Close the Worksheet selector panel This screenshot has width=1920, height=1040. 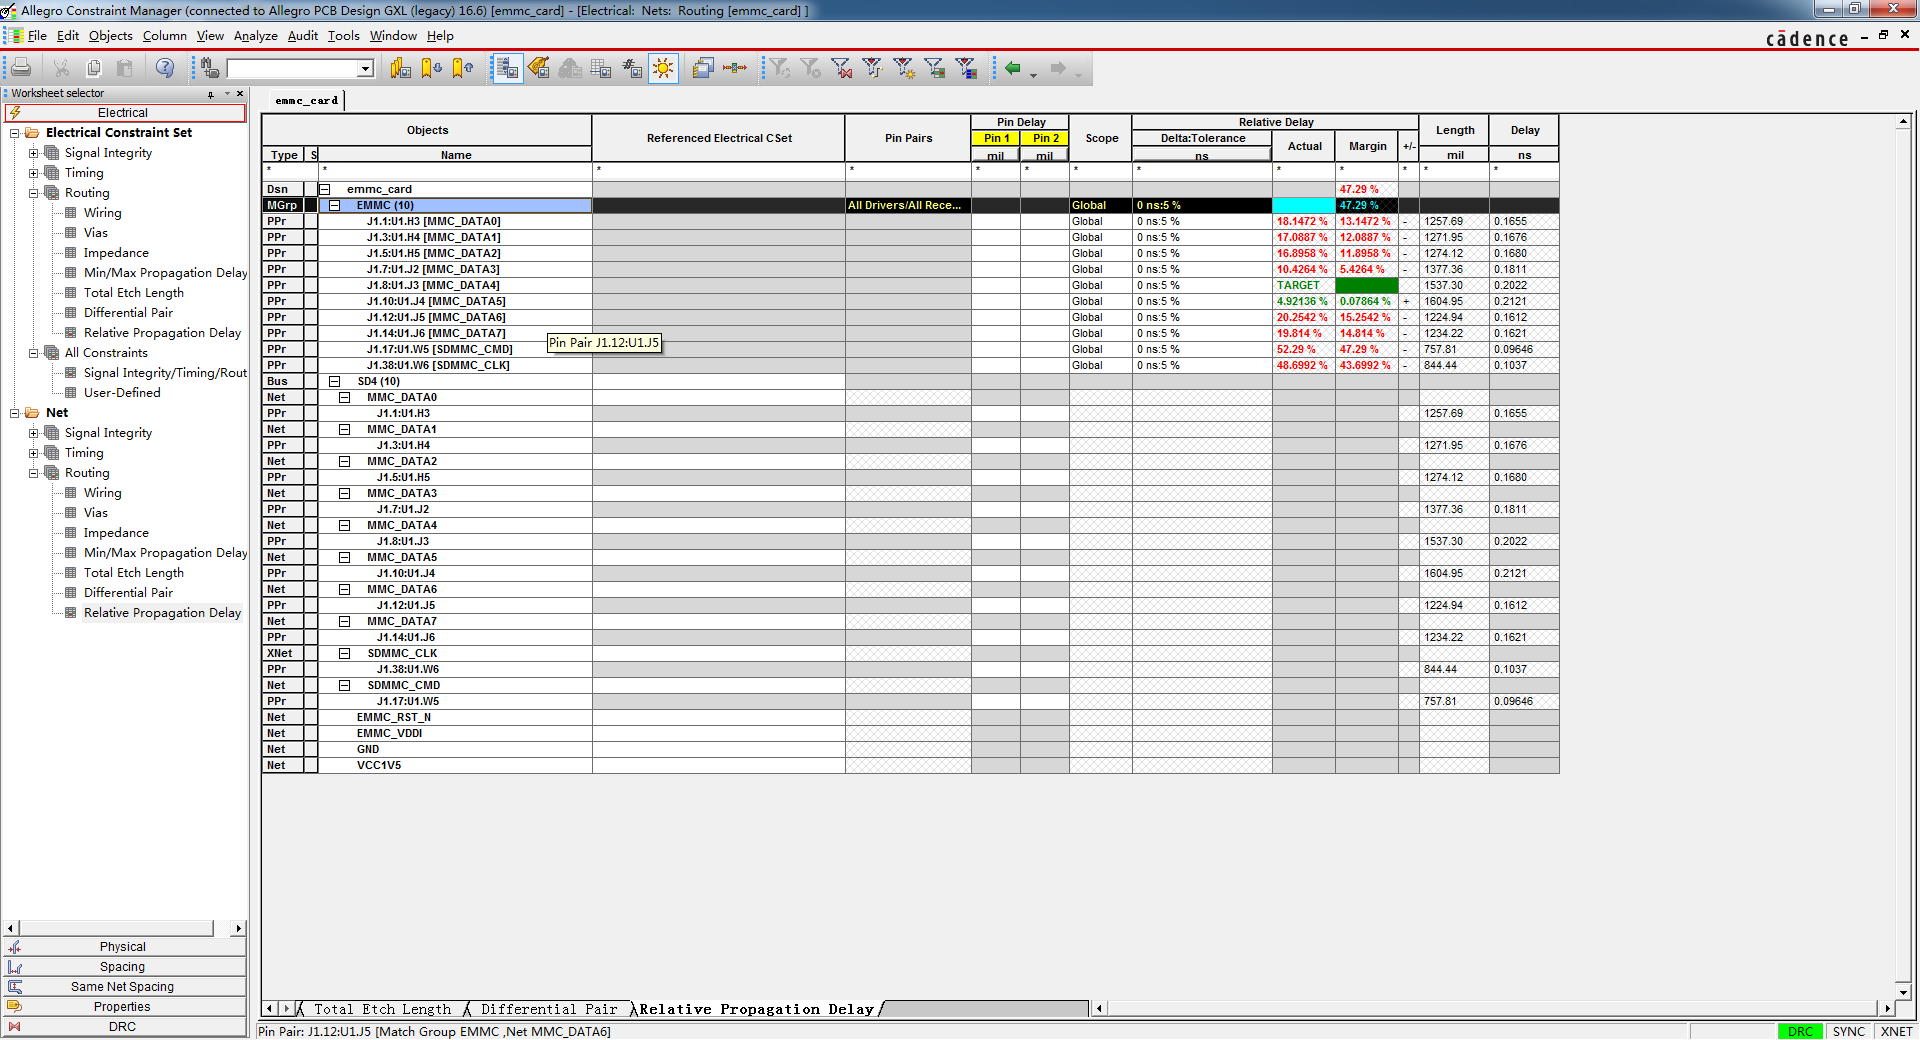coord(240,94)
